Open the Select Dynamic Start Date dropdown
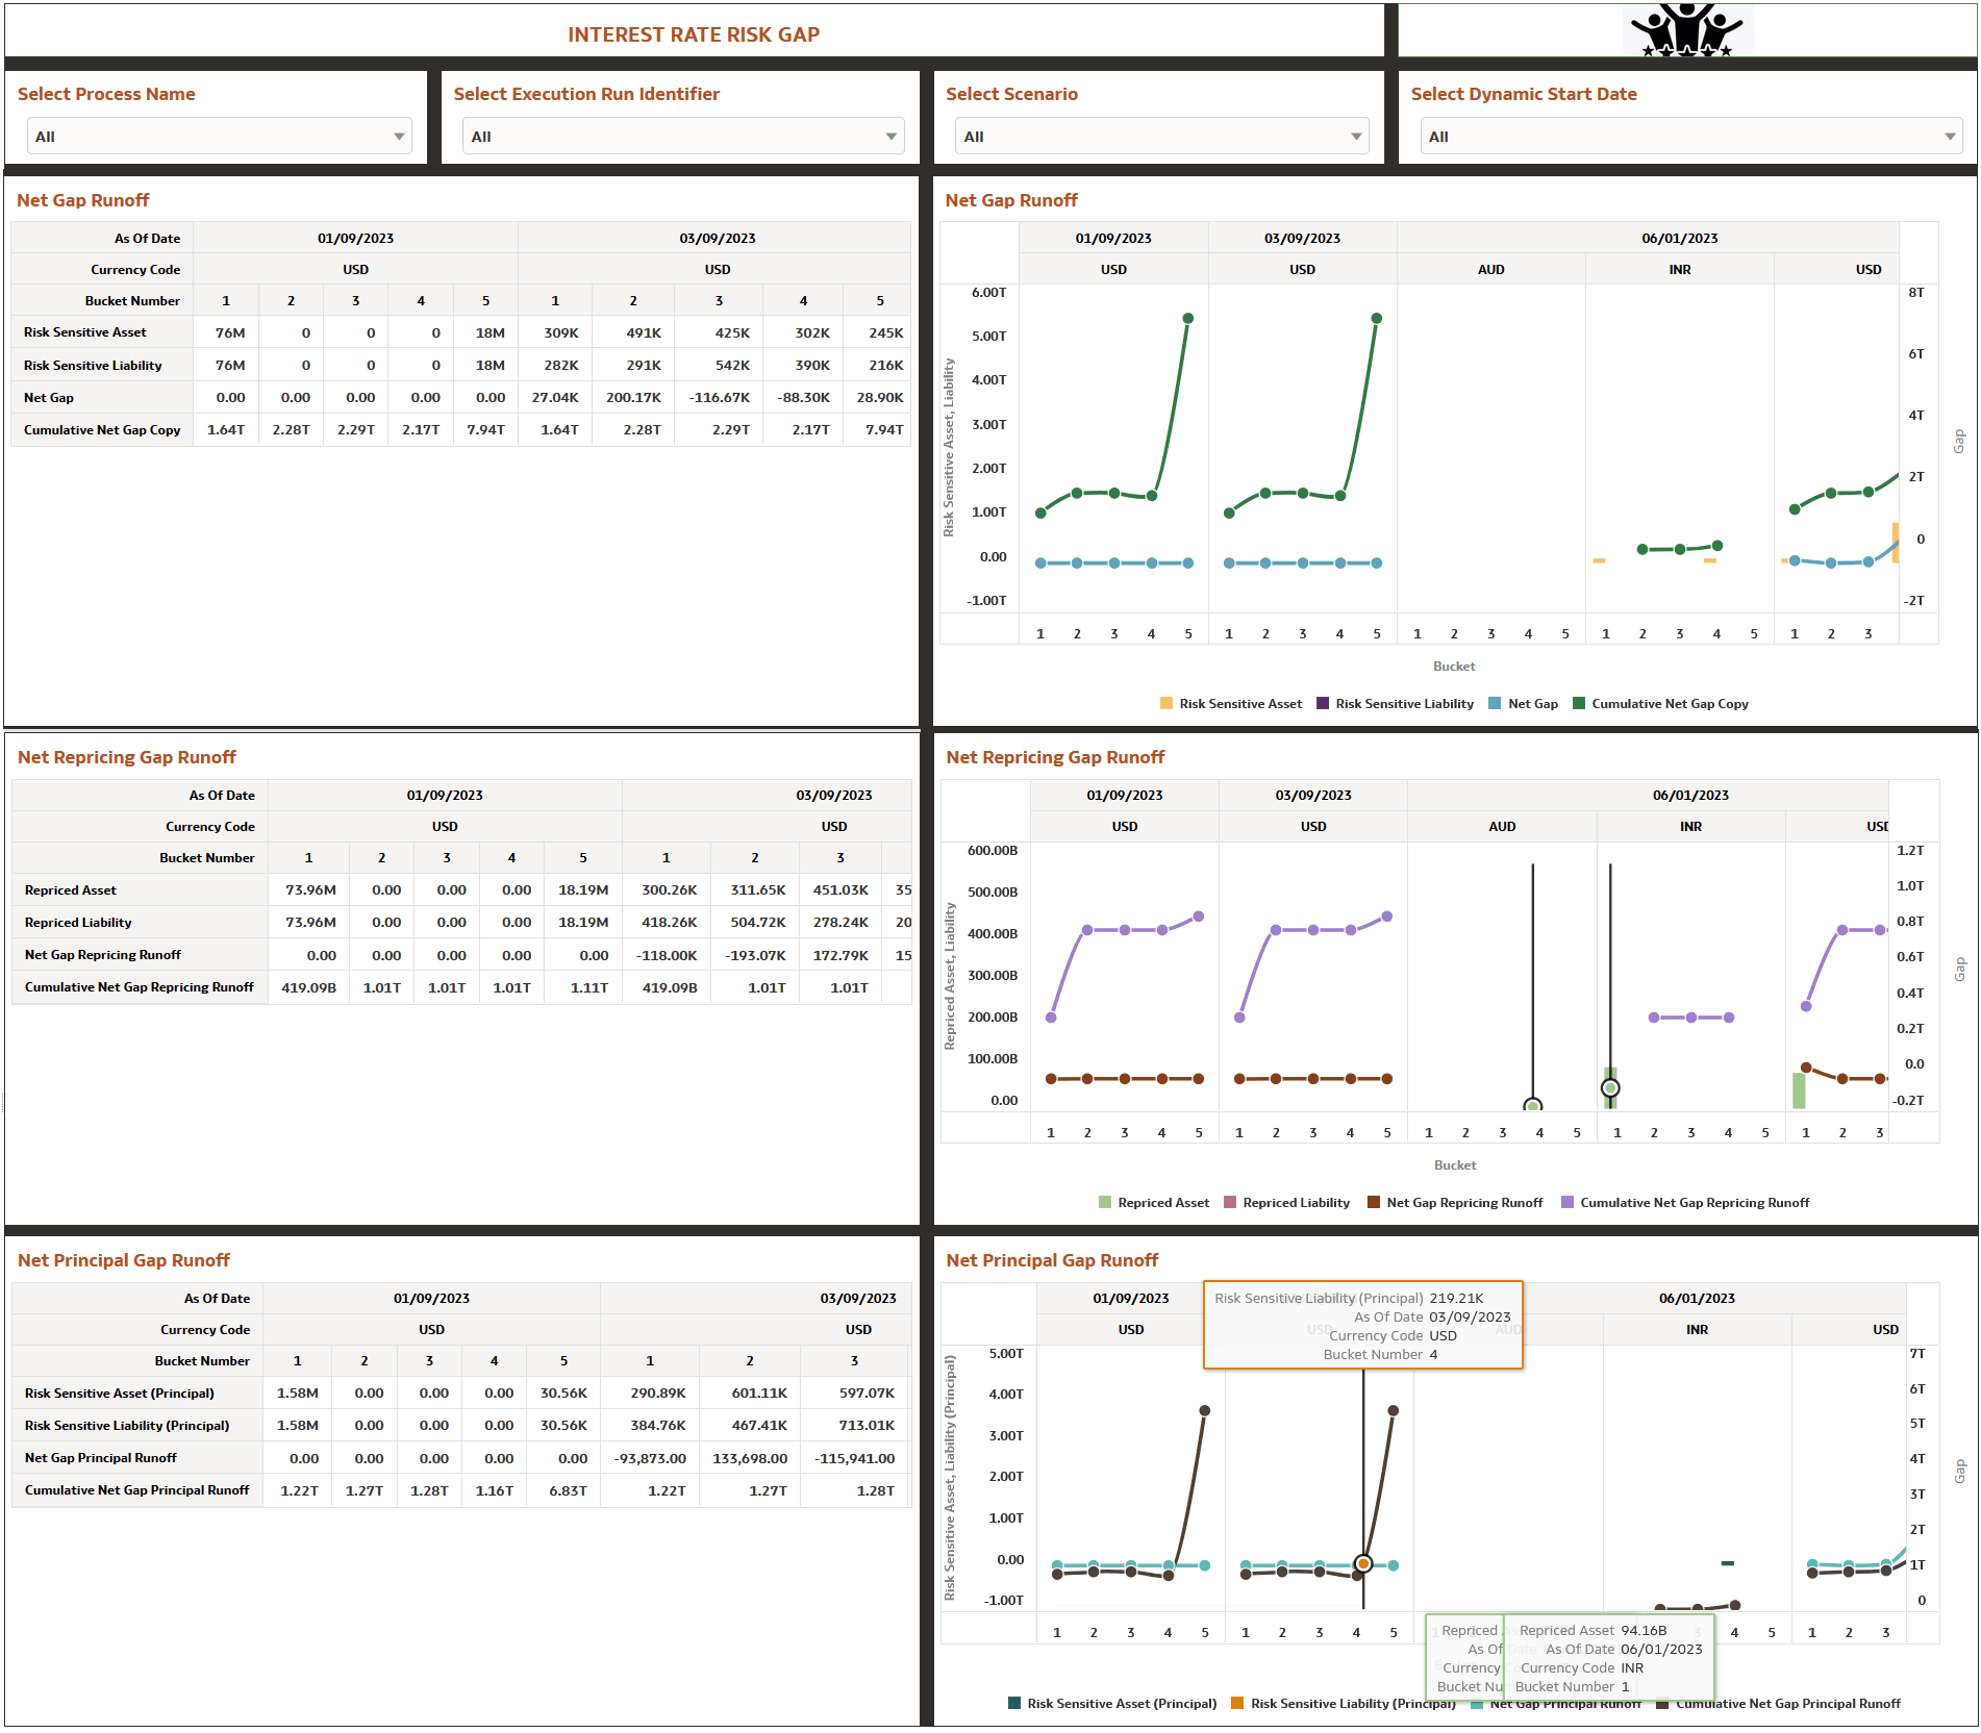1981x1733 pixels. [1690, 136]
